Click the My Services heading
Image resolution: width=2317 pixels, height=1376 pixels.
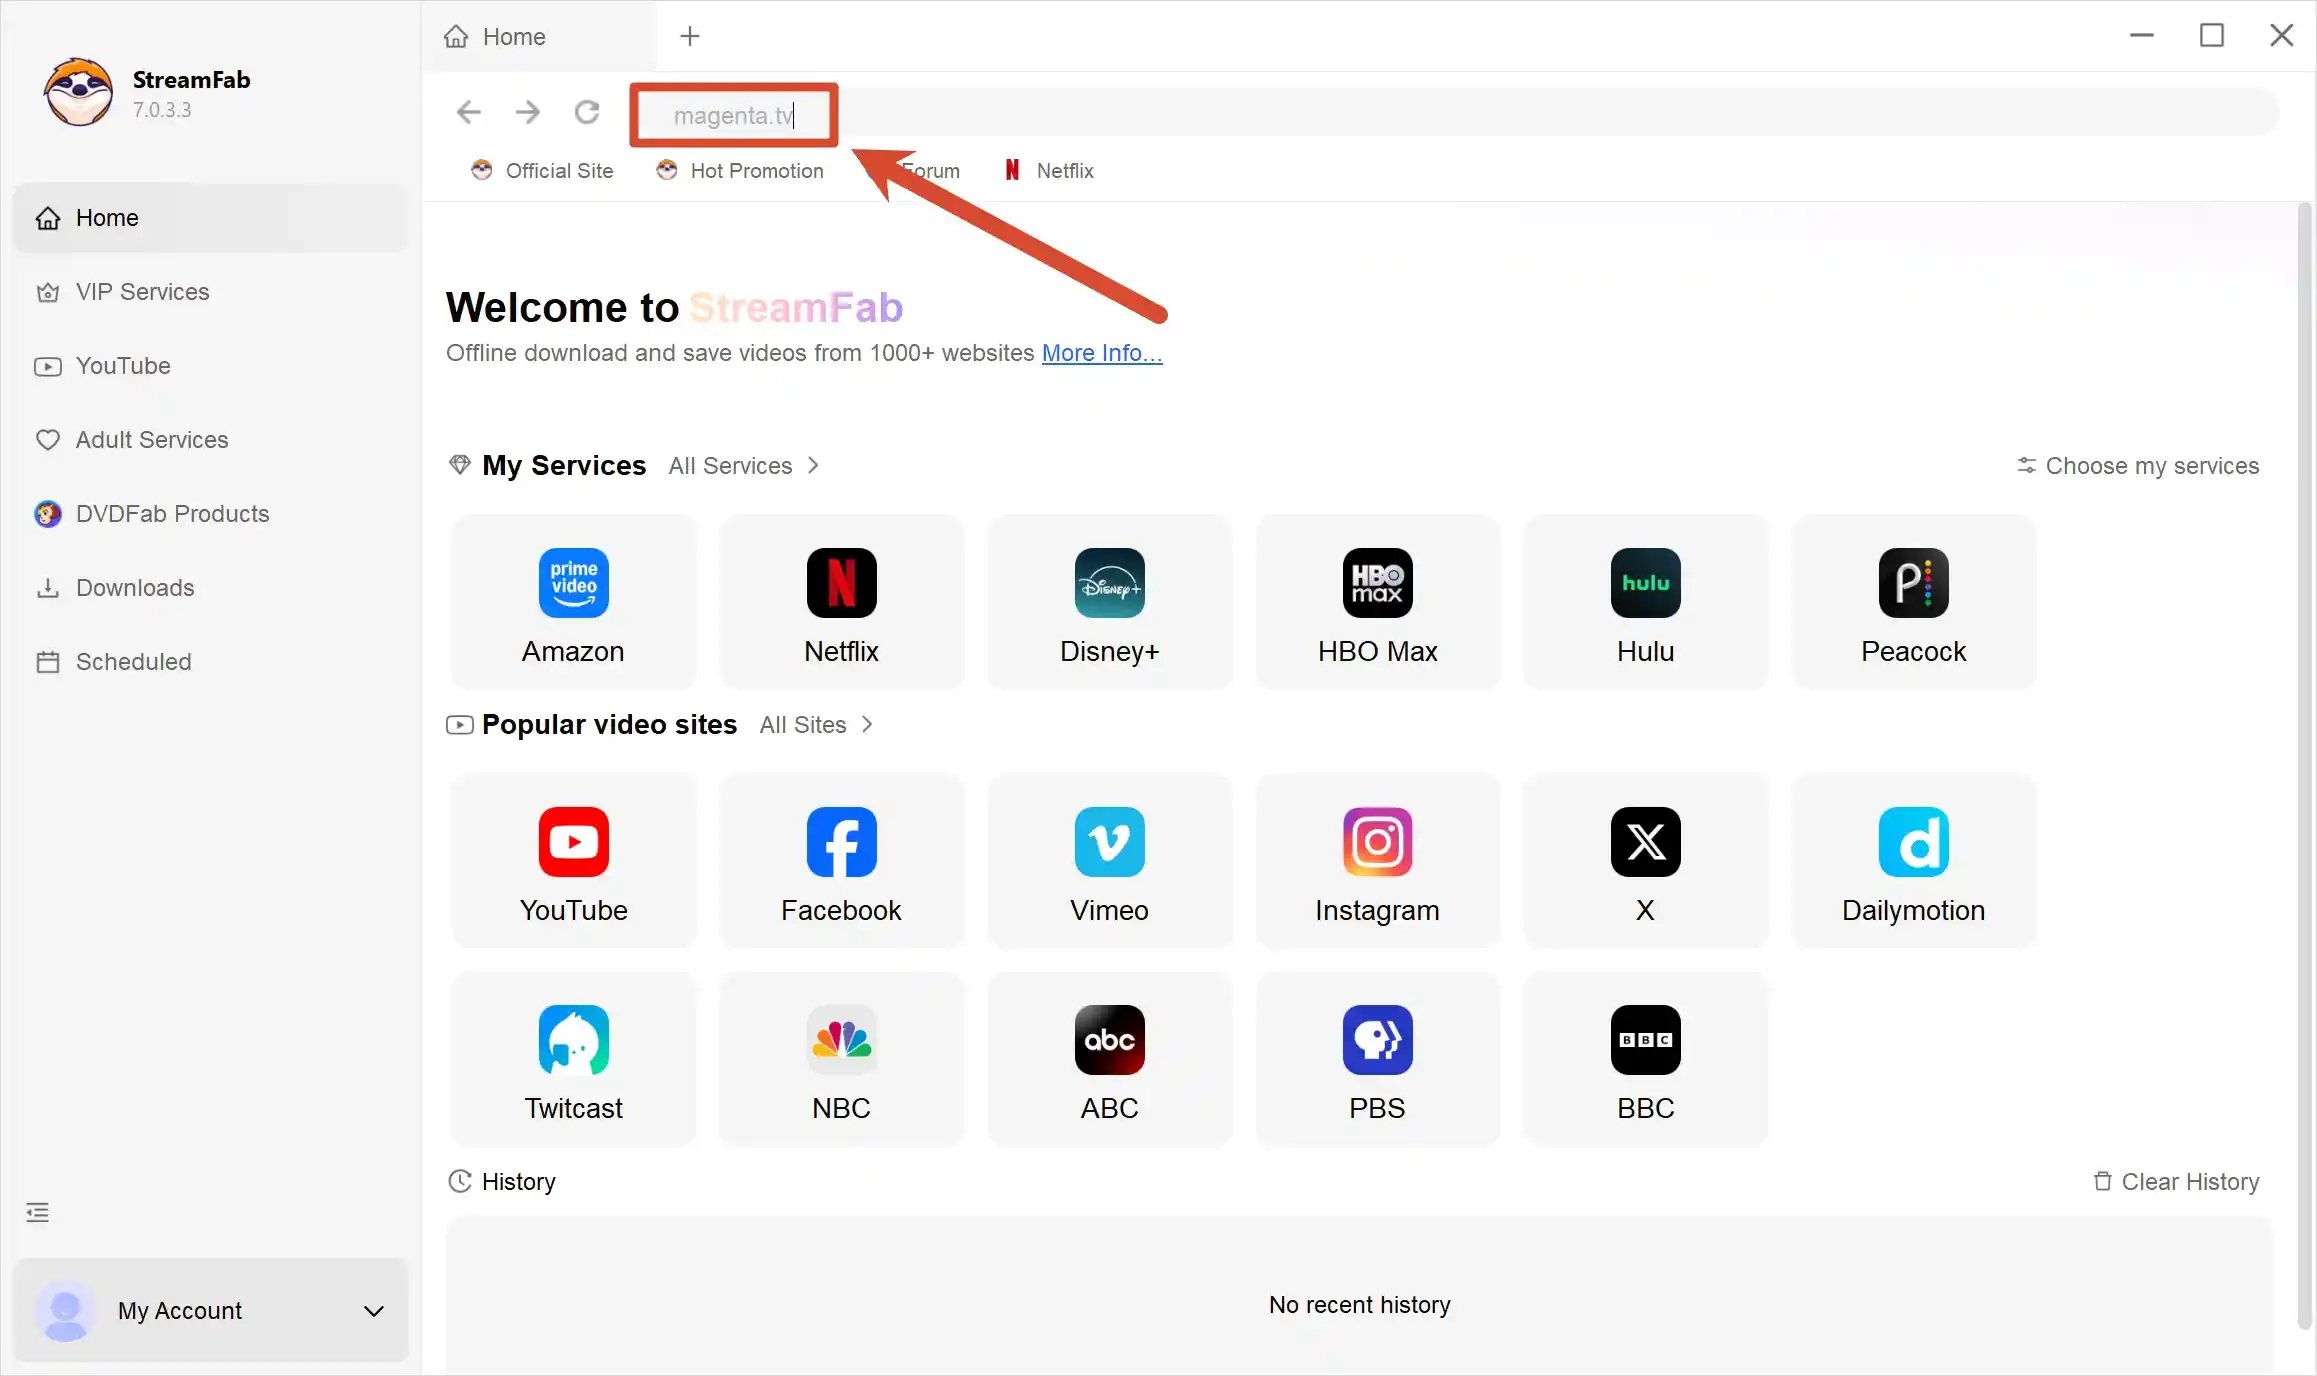coord(564,466)
